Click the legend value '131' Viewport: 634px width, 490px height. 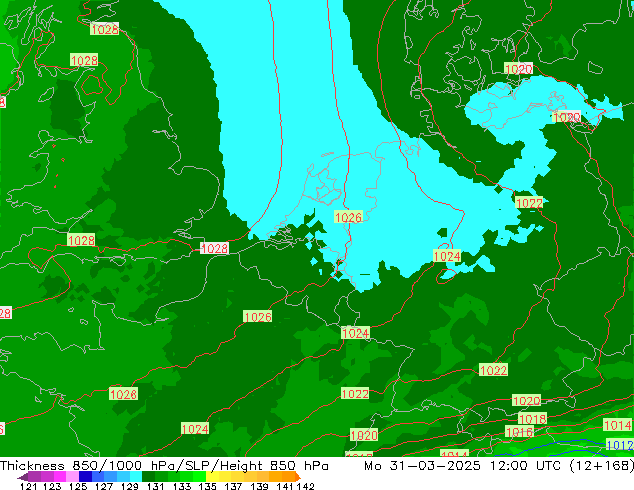coord(156,486)
